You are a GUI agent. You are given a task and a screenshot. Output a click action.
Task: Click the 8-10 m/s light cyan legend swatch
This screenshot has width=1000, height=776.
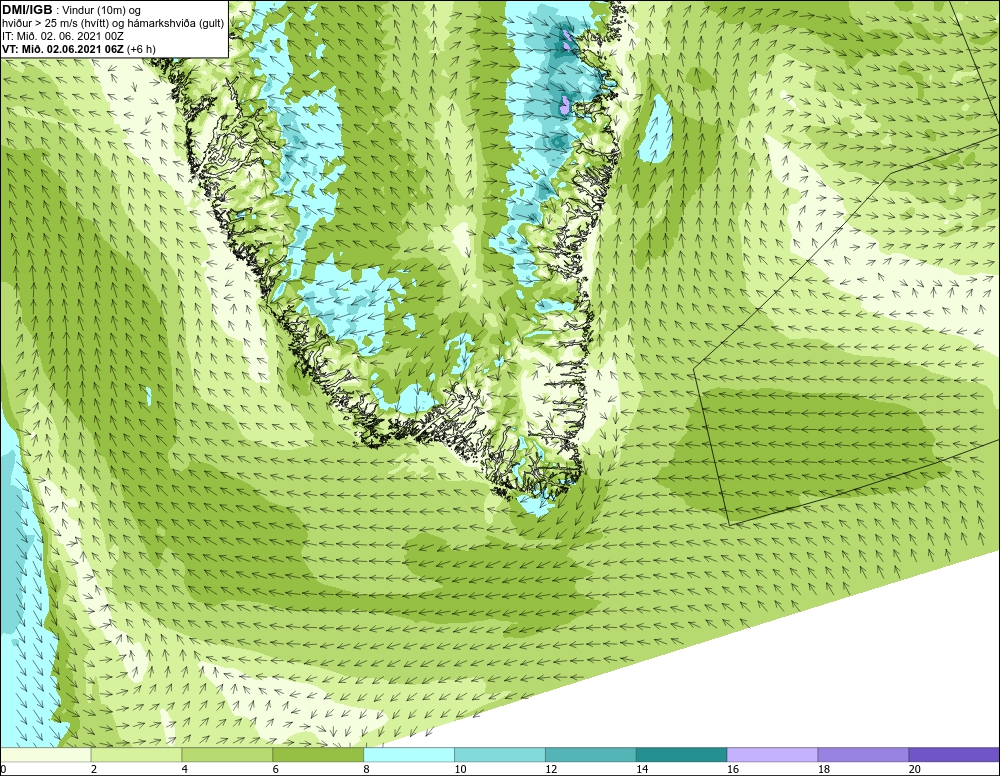coord(409,755)
